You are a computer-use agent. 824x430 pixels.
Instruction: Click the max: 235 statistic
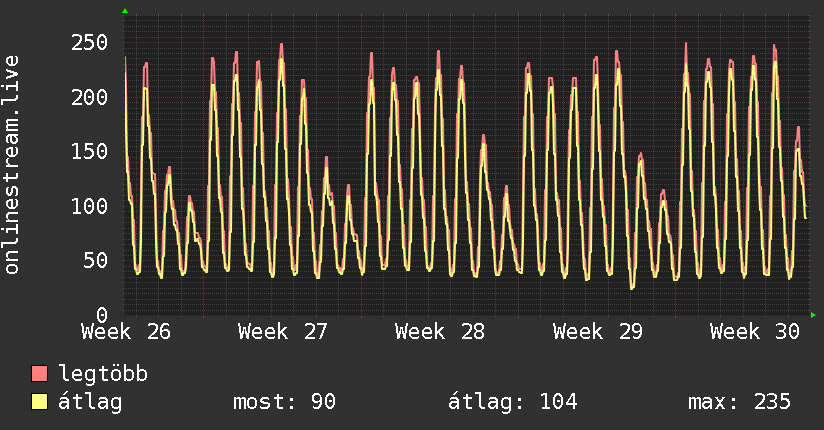pos(739,402)
